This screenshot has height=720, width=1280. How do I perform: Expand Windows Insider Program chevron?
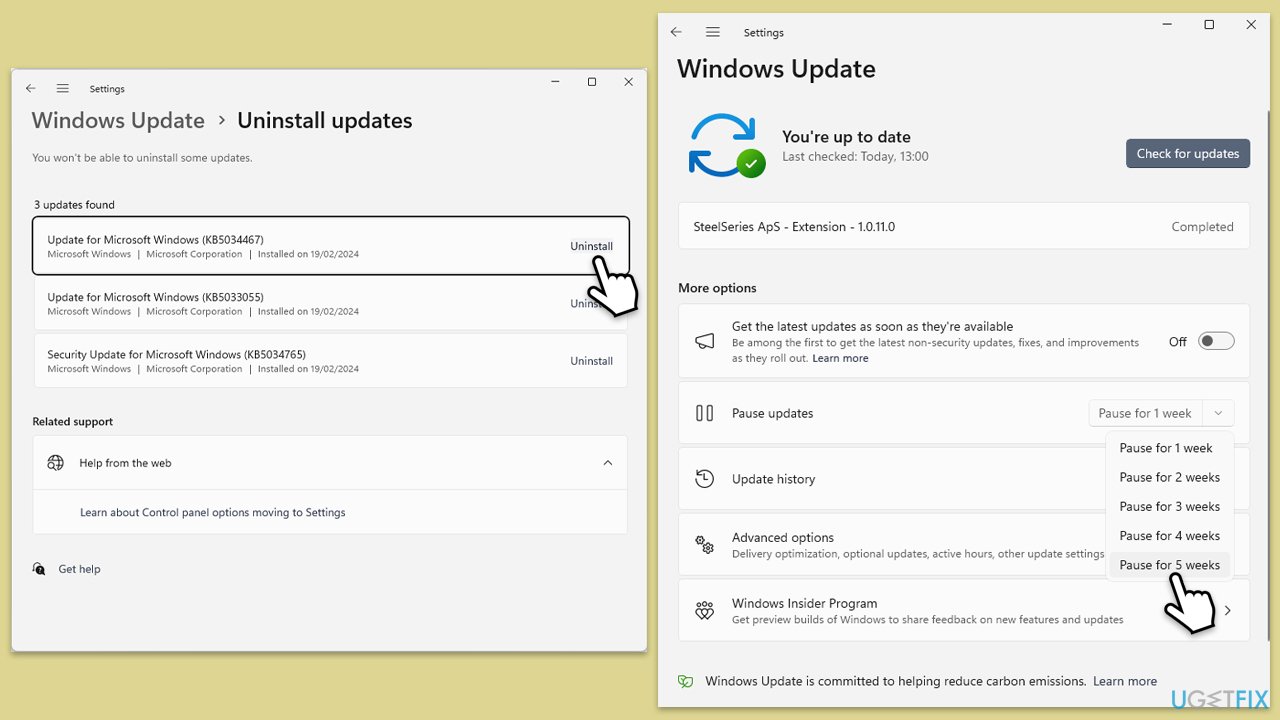coord(1228,610)
